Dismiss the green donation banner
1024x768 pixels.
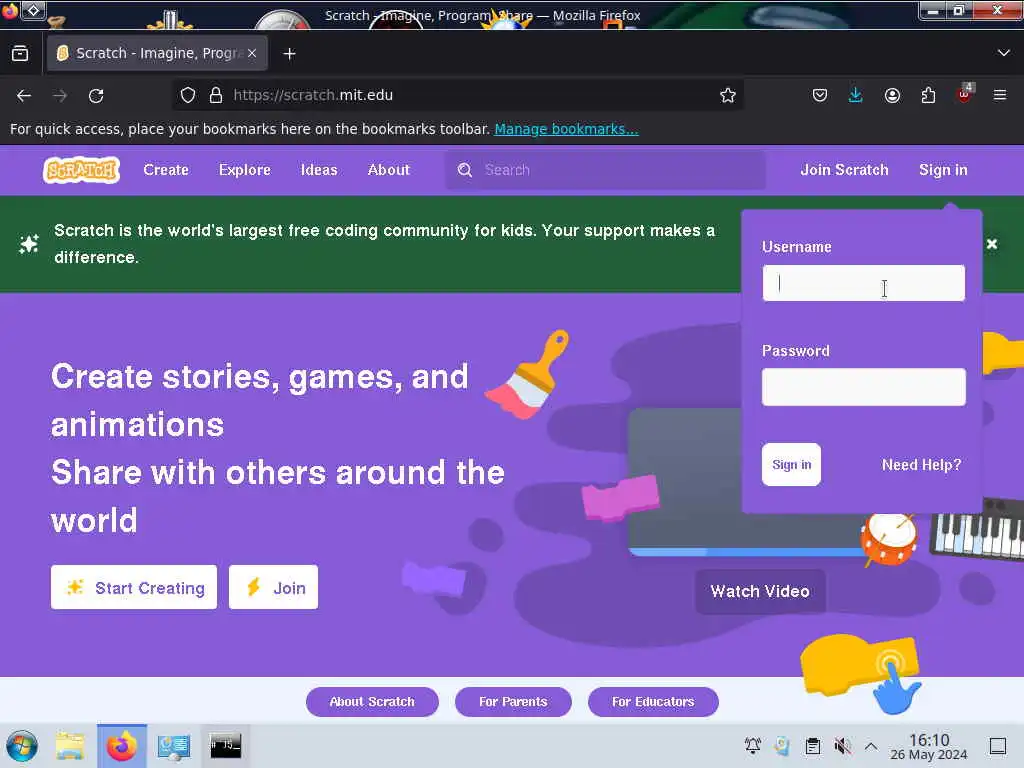(x=991, y=244)
